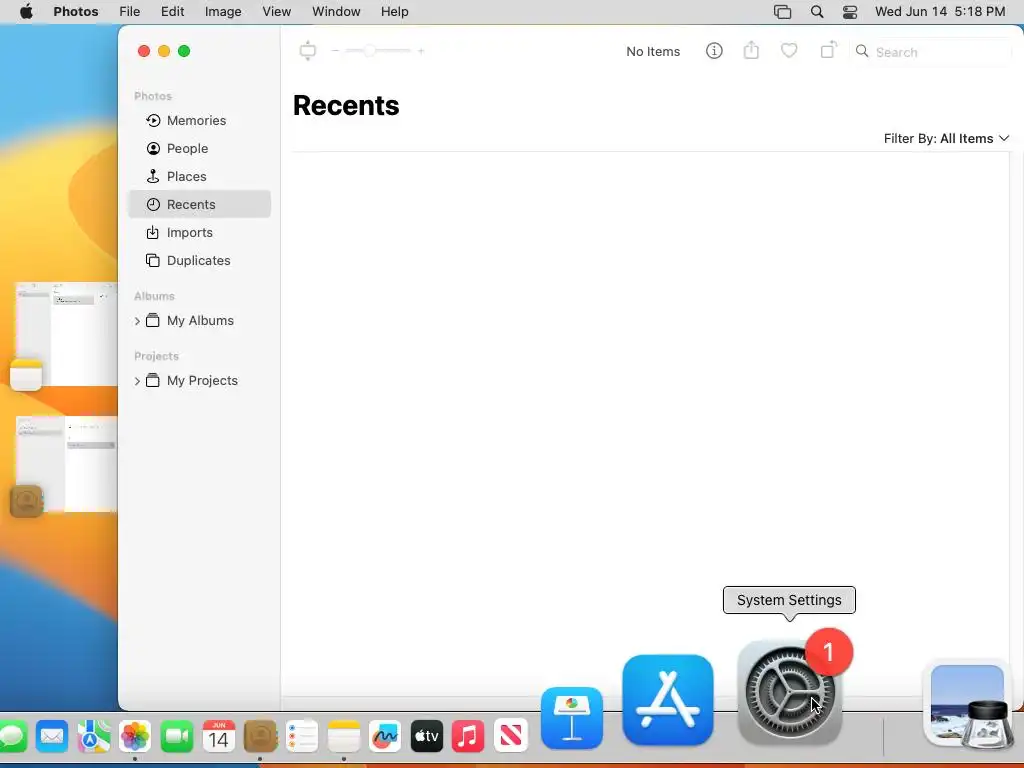This screenshot has height=768, width=1024.
Task: Click the Share icon in toolbar
Action: tap(751, 50)
